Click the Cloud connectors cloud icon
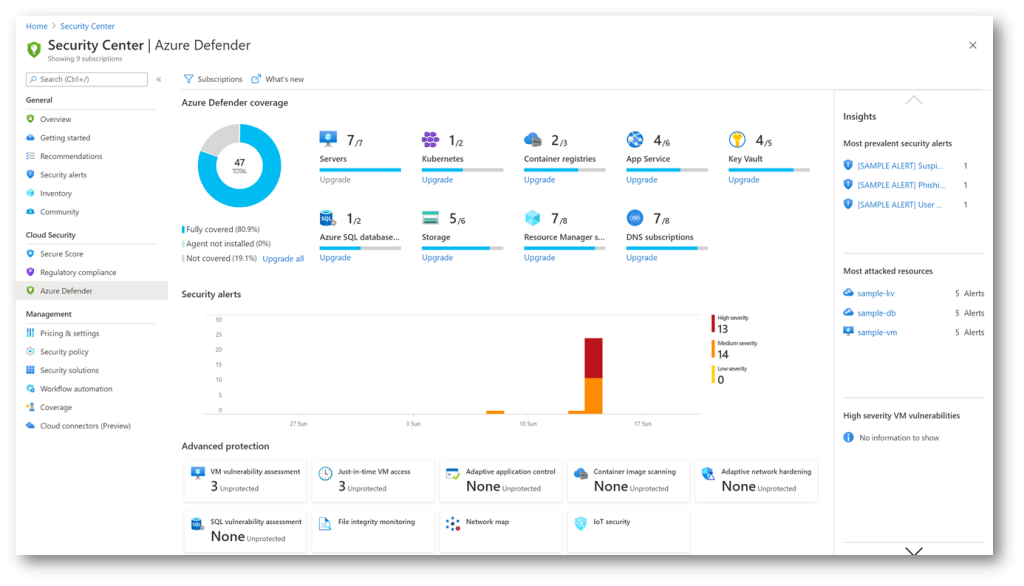The image size is (1024, 586). point(30,425)
